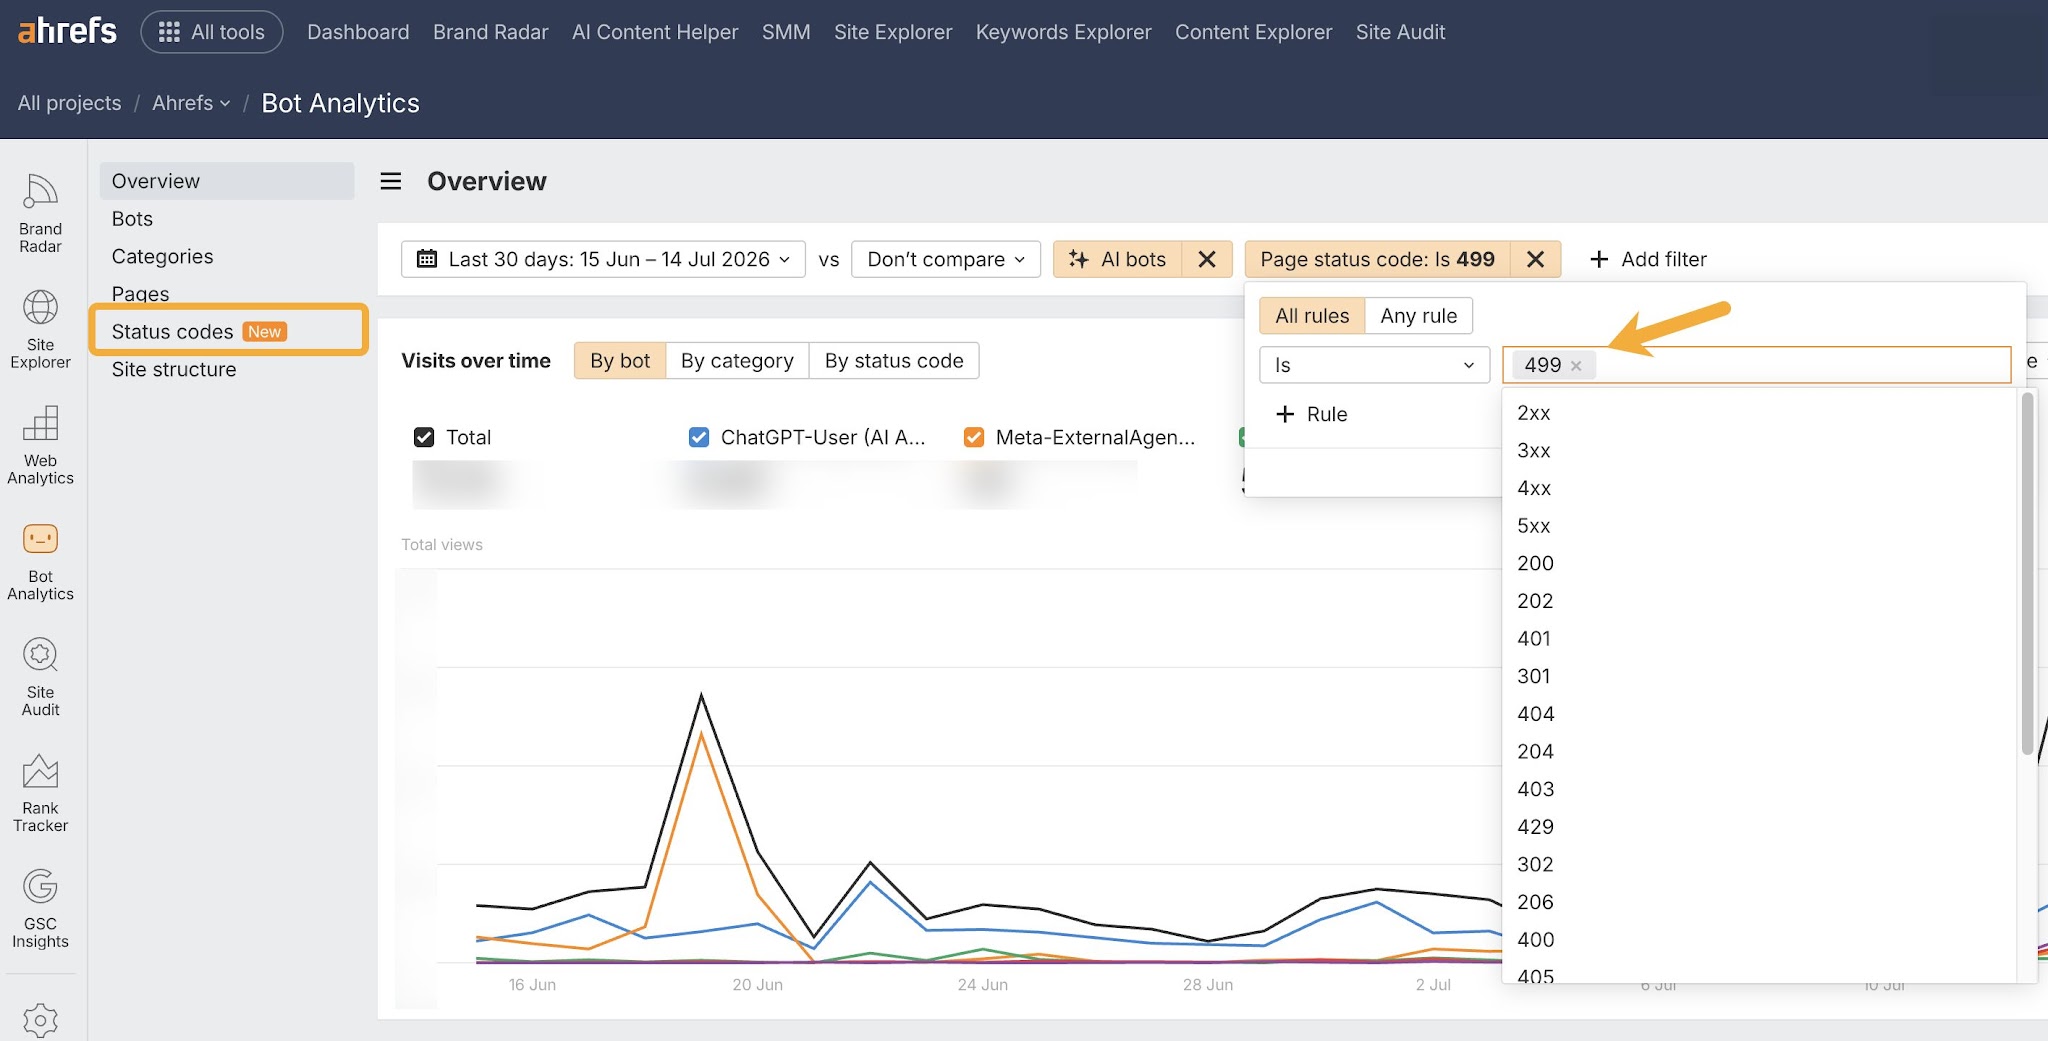
Task: Choose 2xx from status list
Action: tap(1533, 413)
